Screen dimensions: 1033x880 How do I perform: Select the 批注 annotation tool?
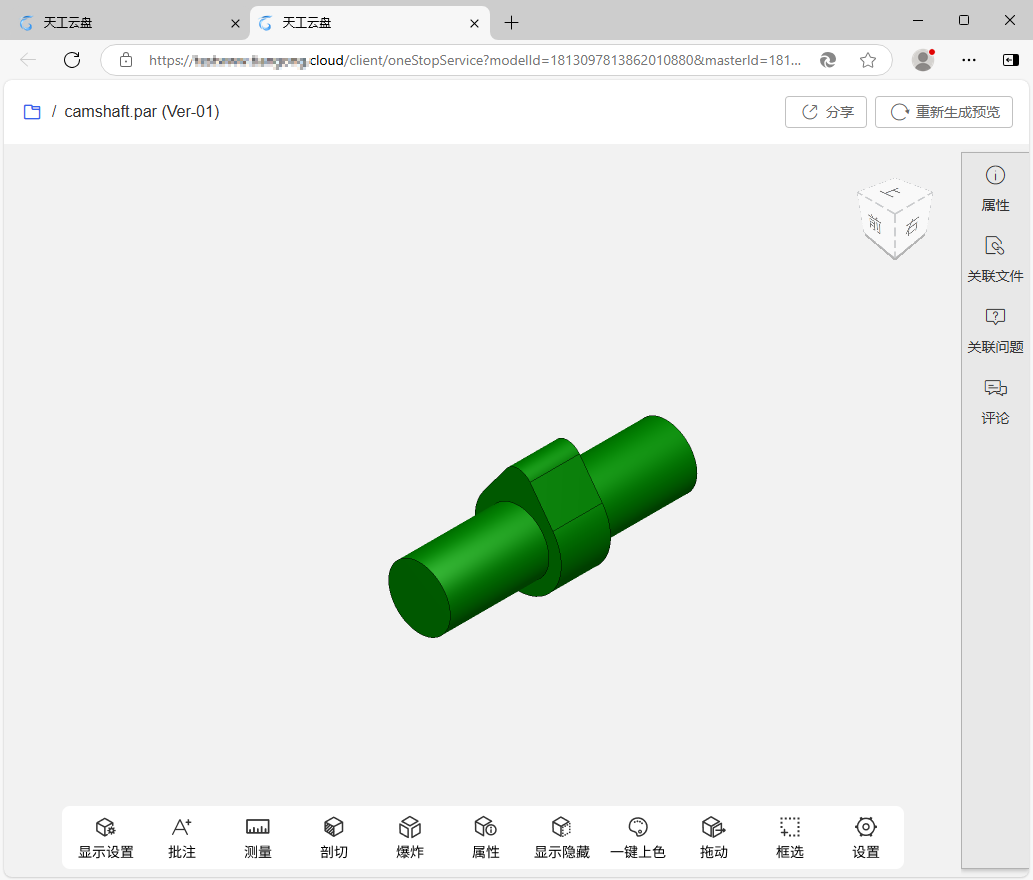pos(182,838)
